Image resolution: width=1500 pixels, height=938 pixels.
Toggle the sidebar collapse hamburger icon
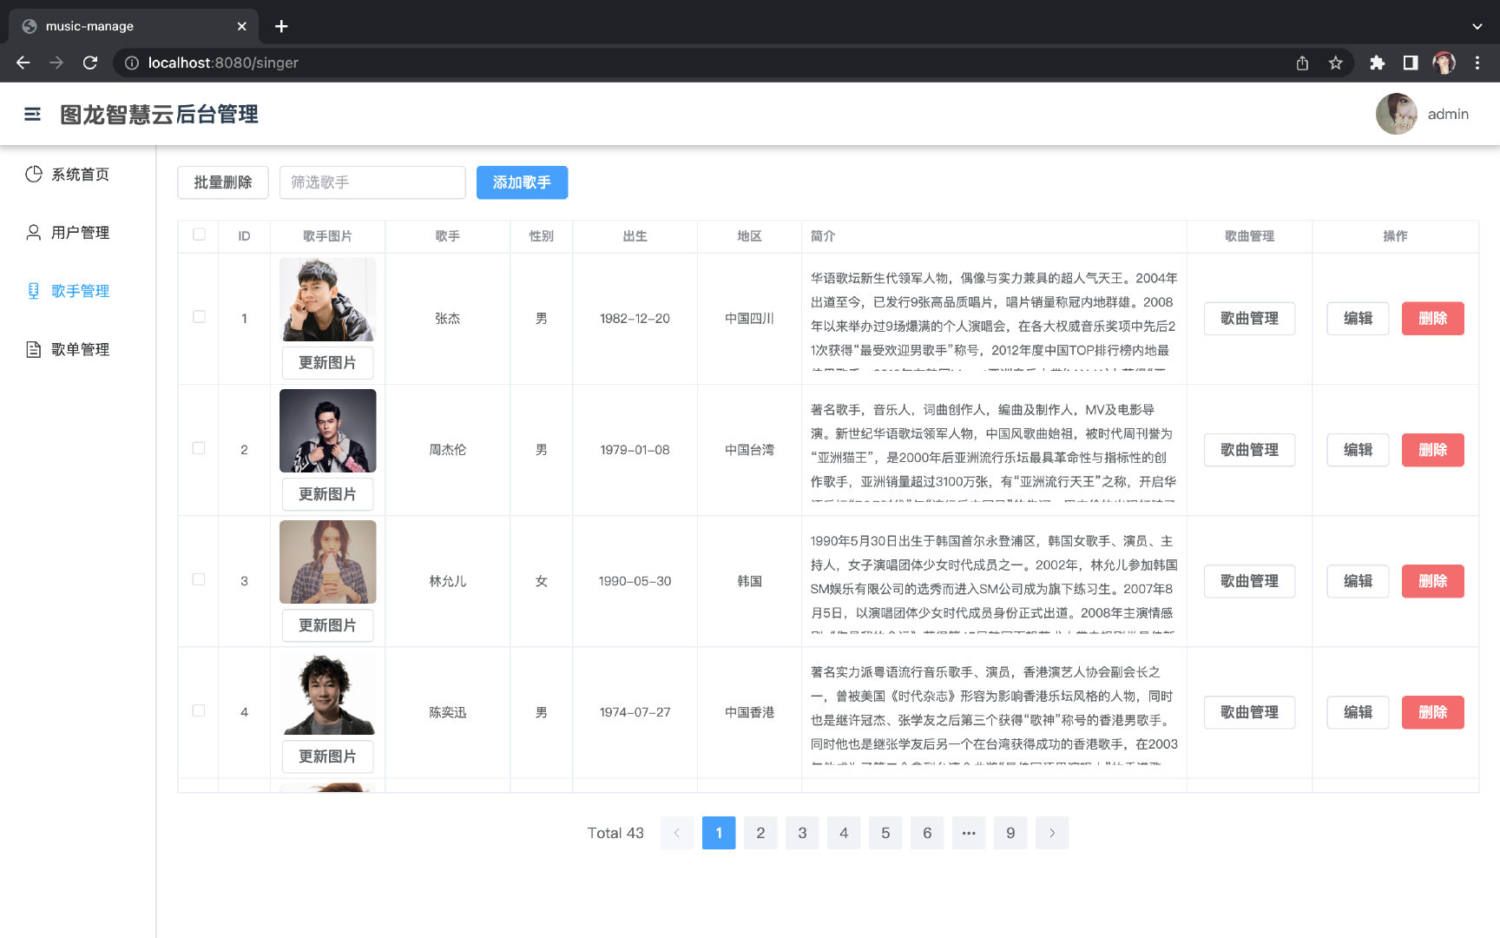pos(32,114)
